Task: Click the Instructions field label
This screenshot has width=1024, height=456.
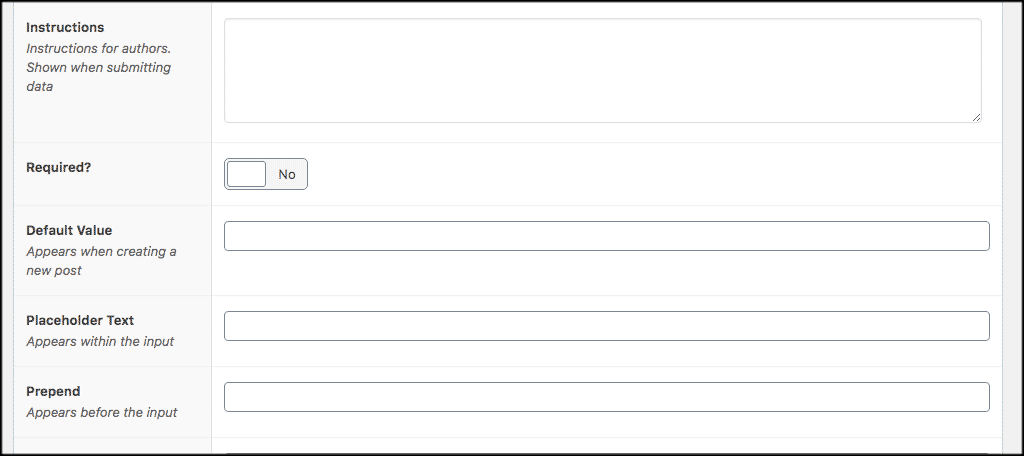Action: click(x=65, y=27)
